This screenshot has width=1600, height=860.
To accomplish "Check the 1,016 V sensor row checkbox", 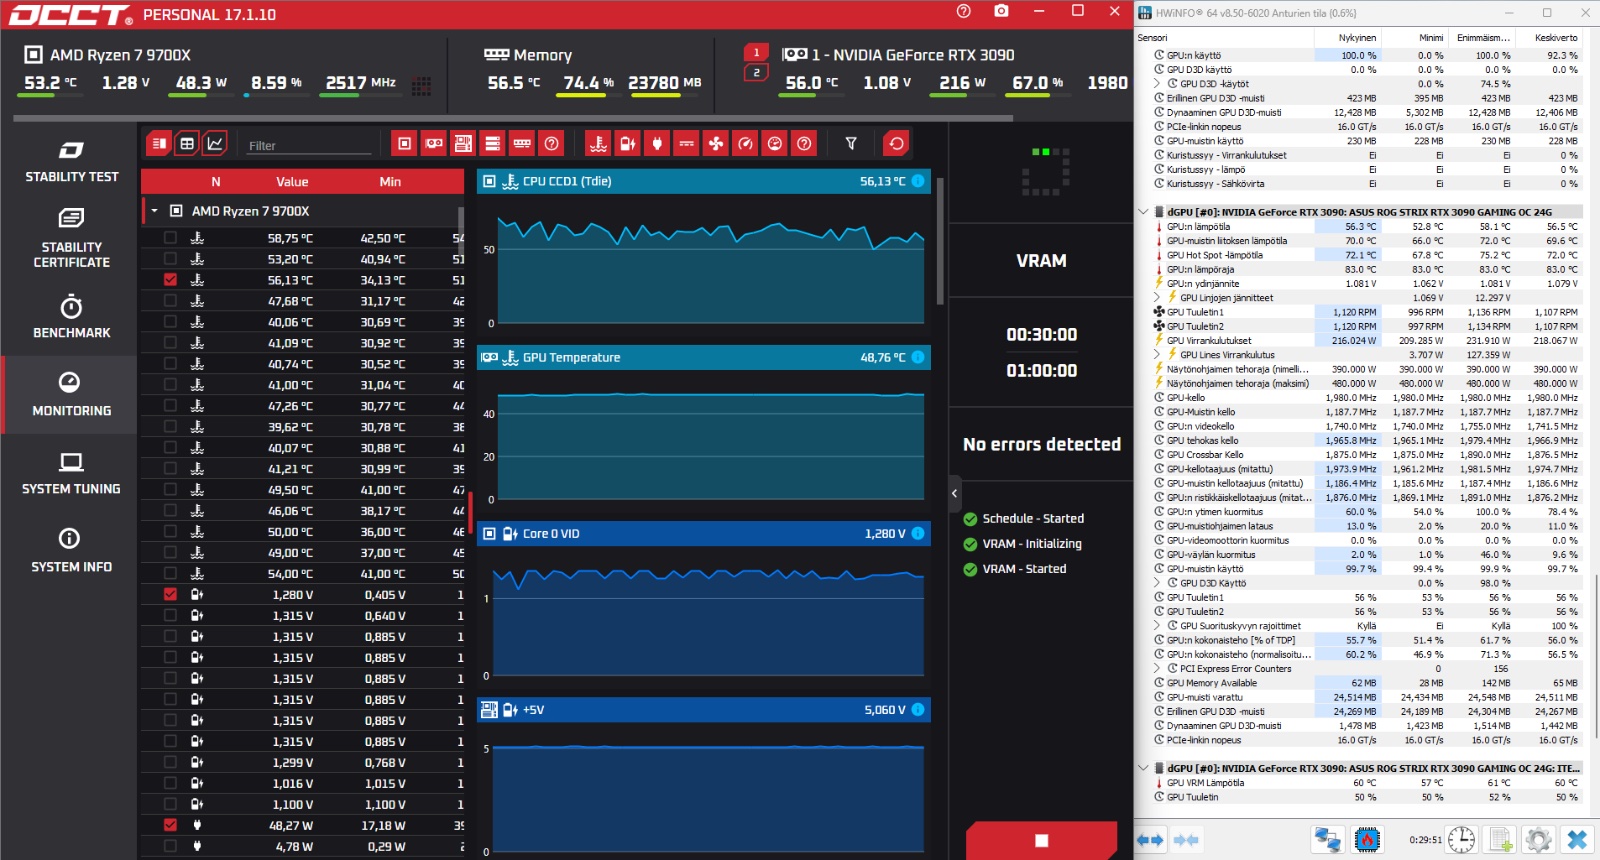I will [x=170, y=783].
